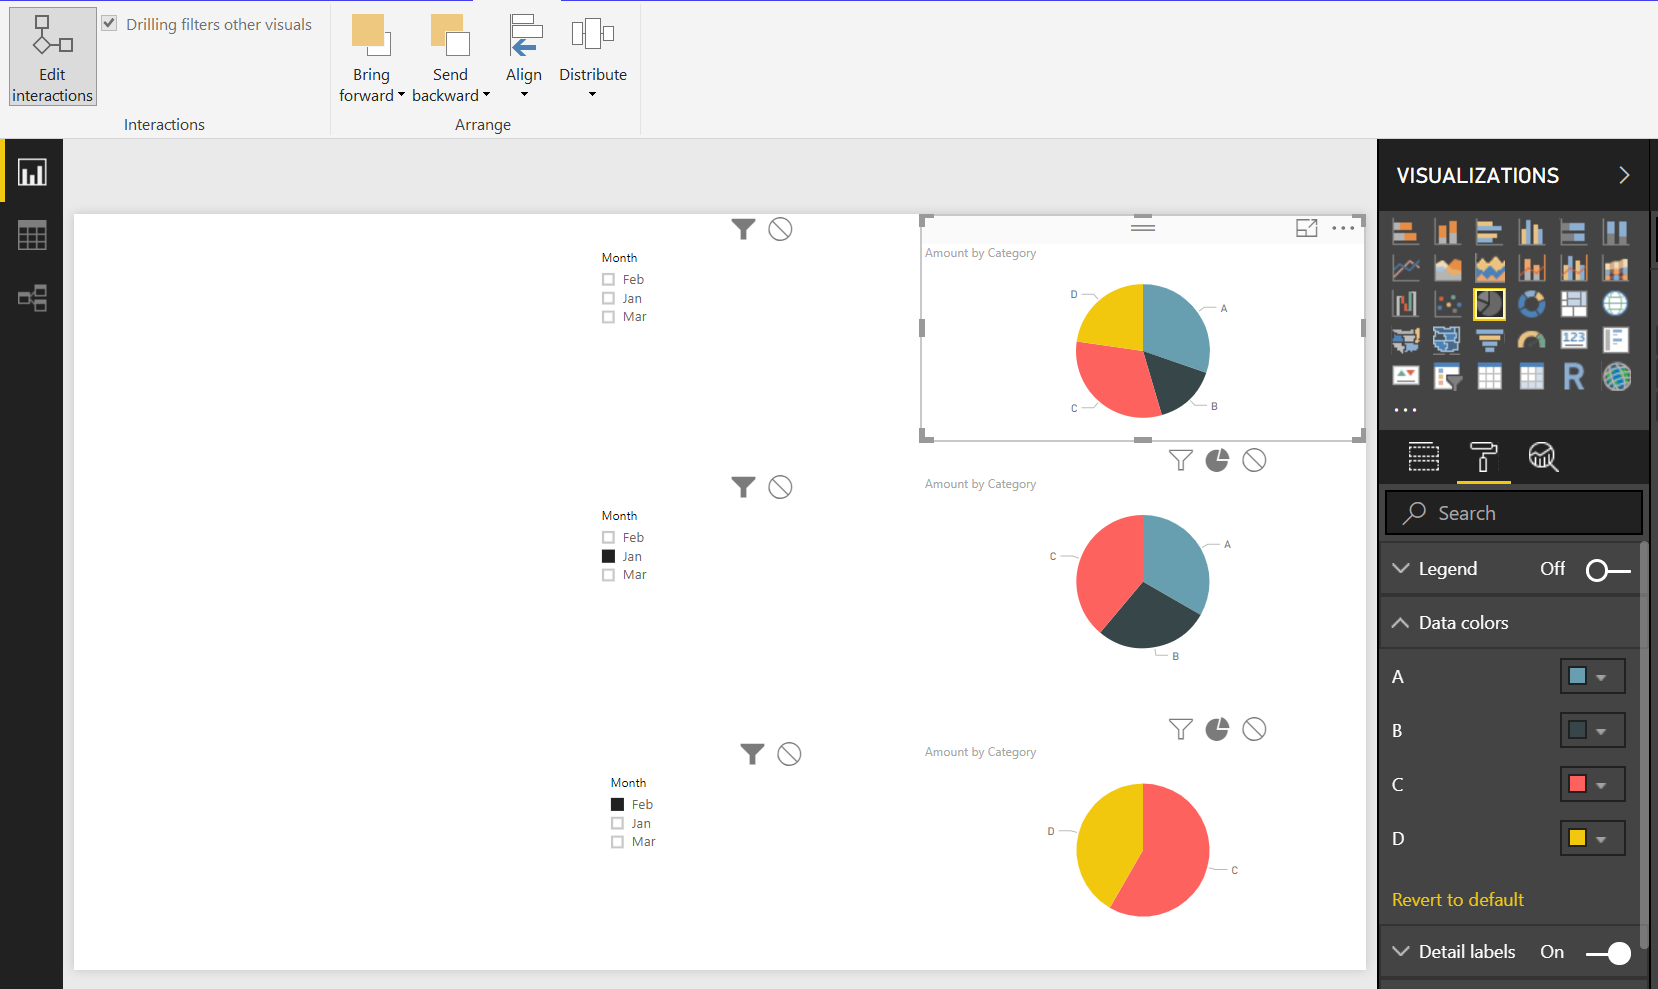Import more visuals via the ellipsis

click(x=1405, y=410)
